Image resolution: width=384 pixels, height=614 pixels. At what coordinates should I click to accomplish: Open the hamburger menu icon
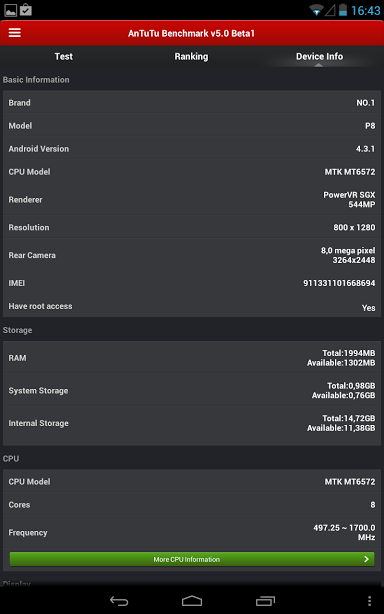click(14, 33)
